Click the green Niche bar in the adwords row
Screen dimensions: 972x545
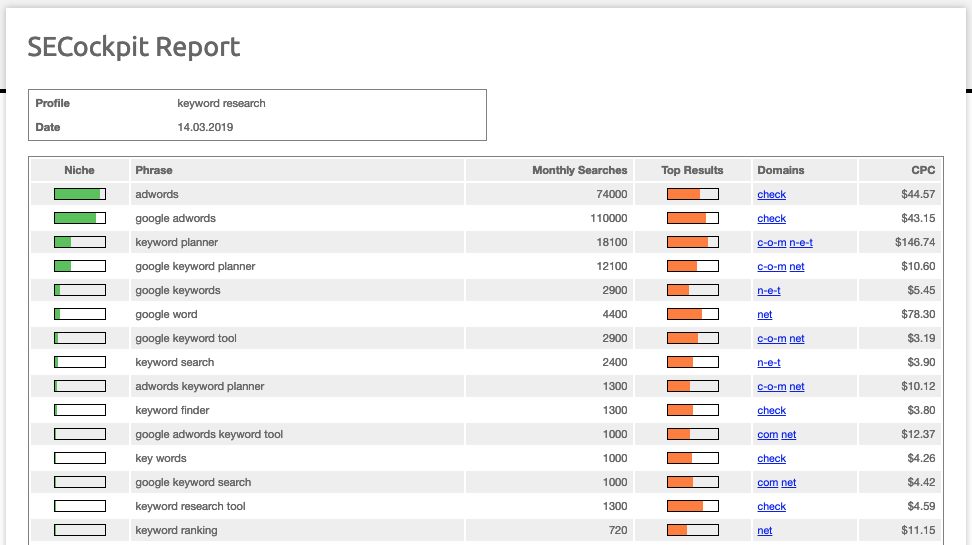pyautogui.click(x=79, y=194)
